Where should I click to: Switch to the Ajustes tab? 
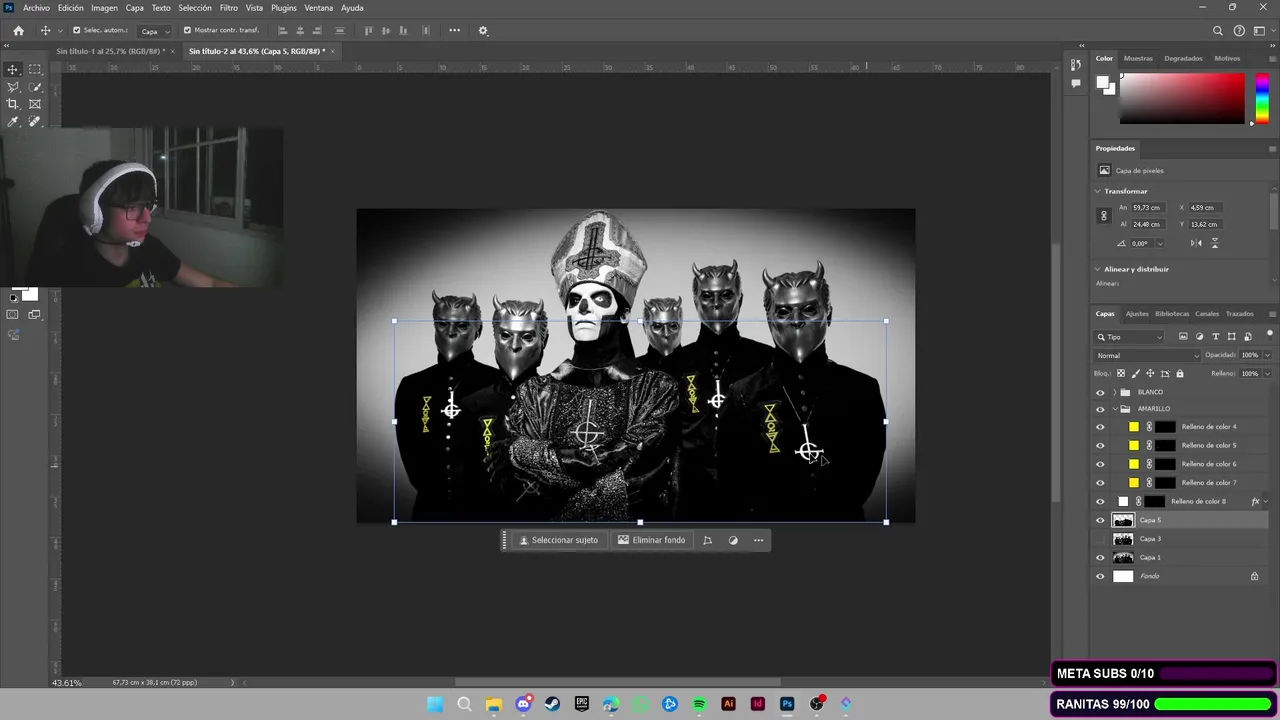1137,314
